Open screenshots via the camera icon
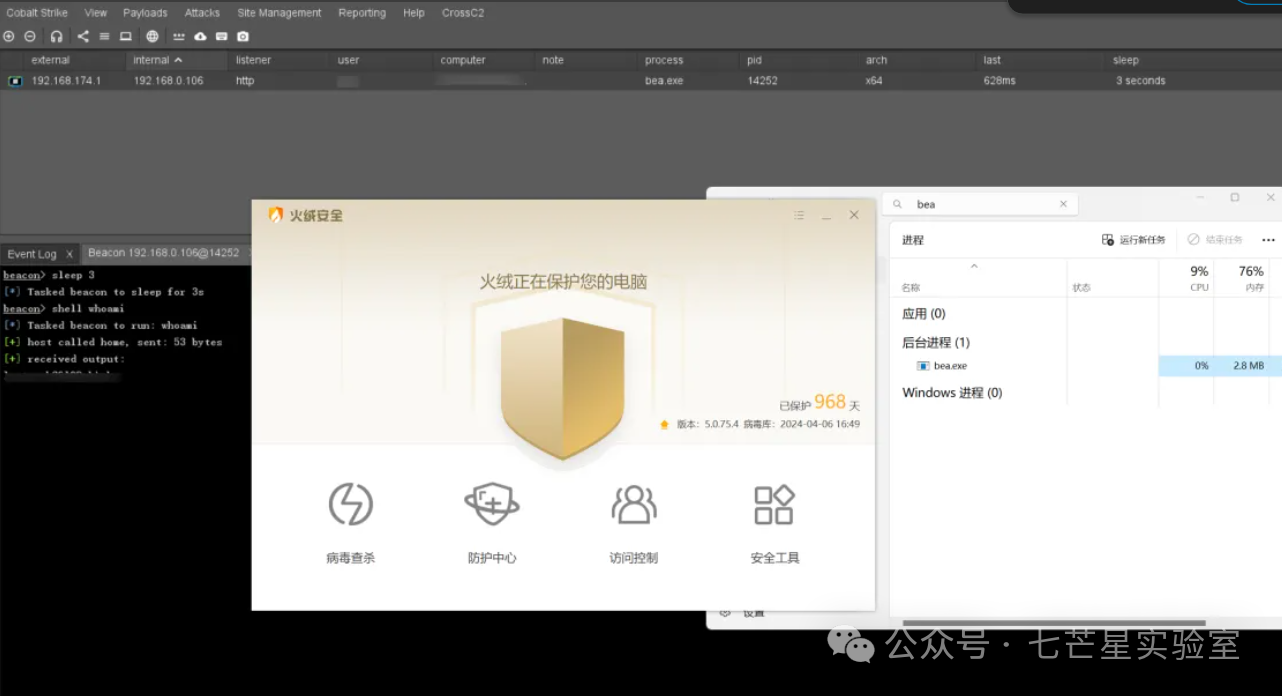Screen dimensions: 1282x696 243,36
